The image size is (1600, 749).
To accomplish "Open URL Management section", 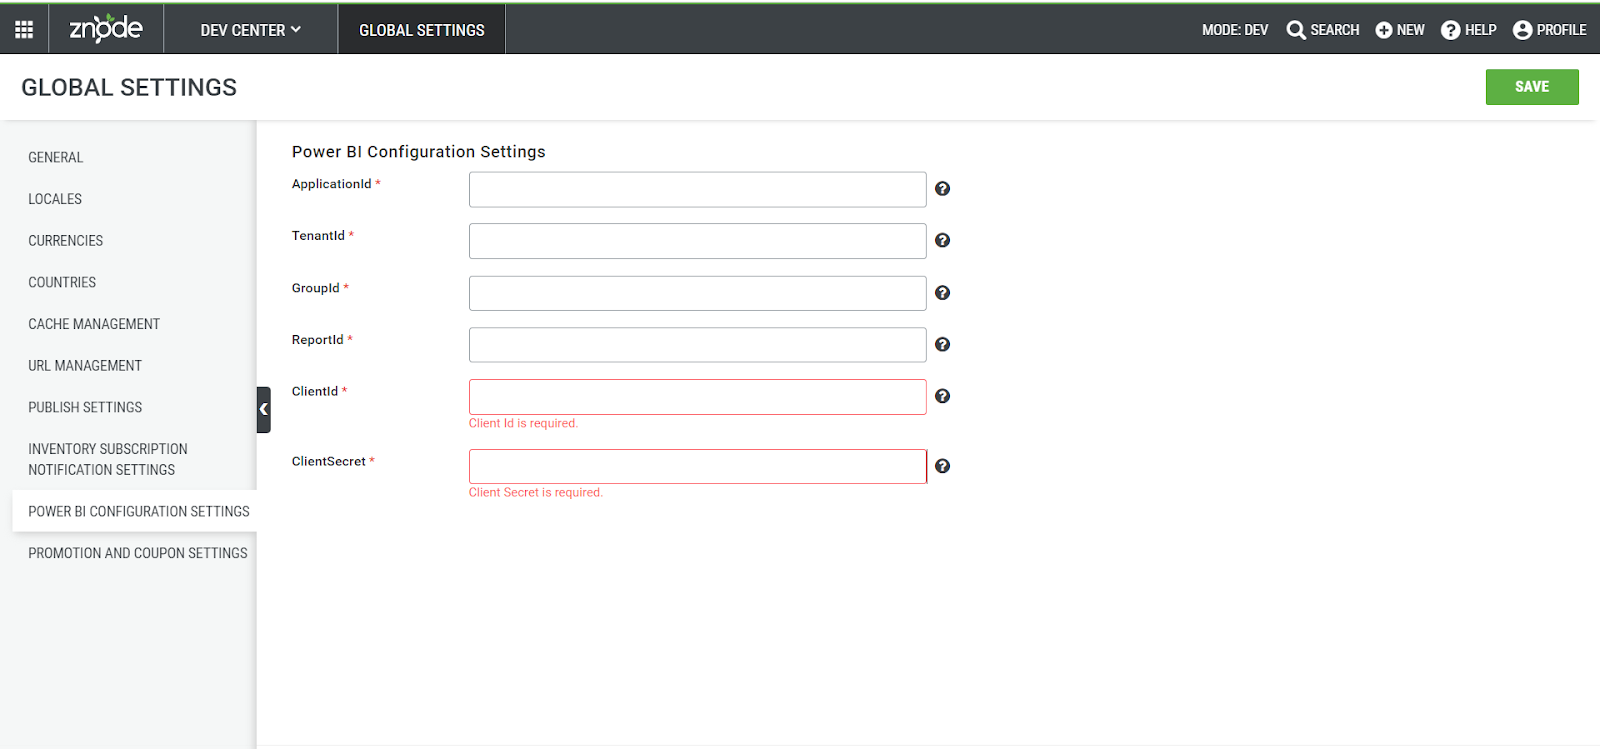I will tap(85, 365).
